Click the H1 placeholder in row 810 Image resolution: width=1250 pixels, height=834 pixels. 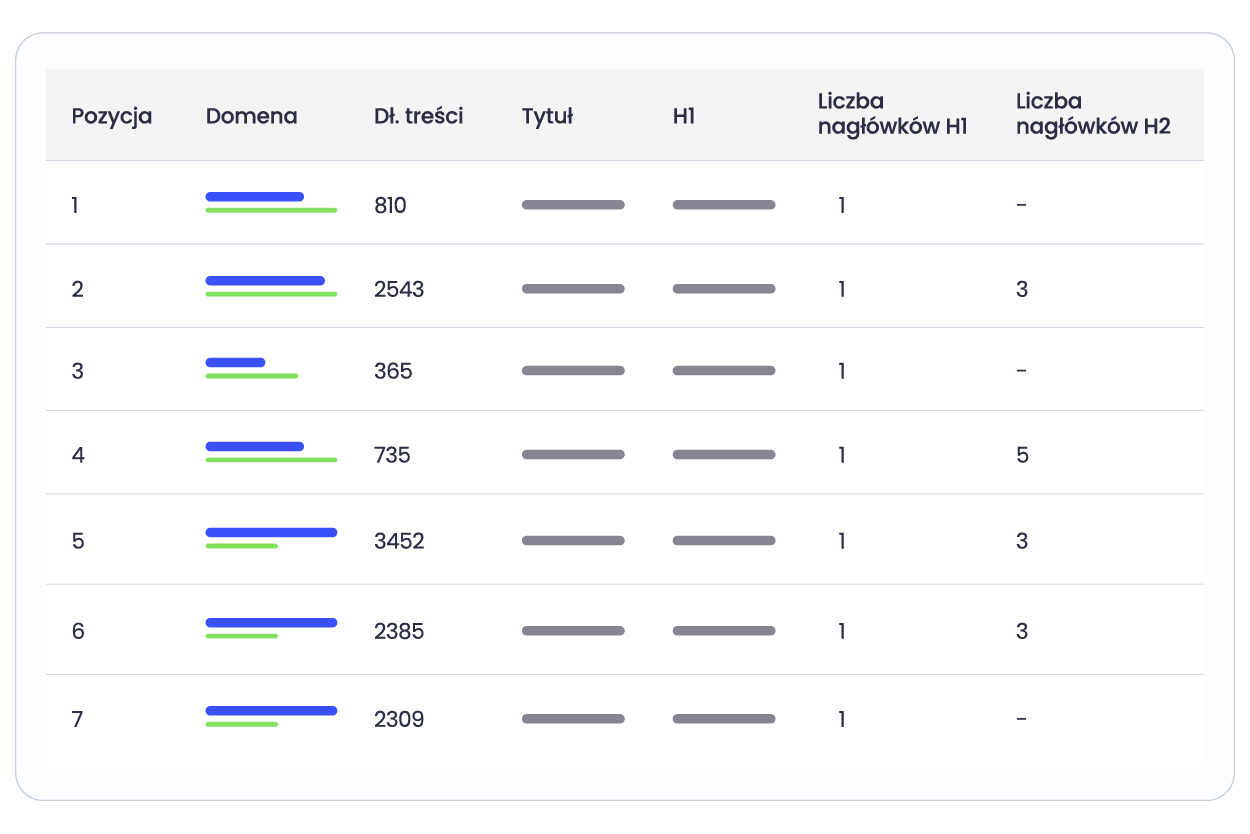tap(724, 205)
